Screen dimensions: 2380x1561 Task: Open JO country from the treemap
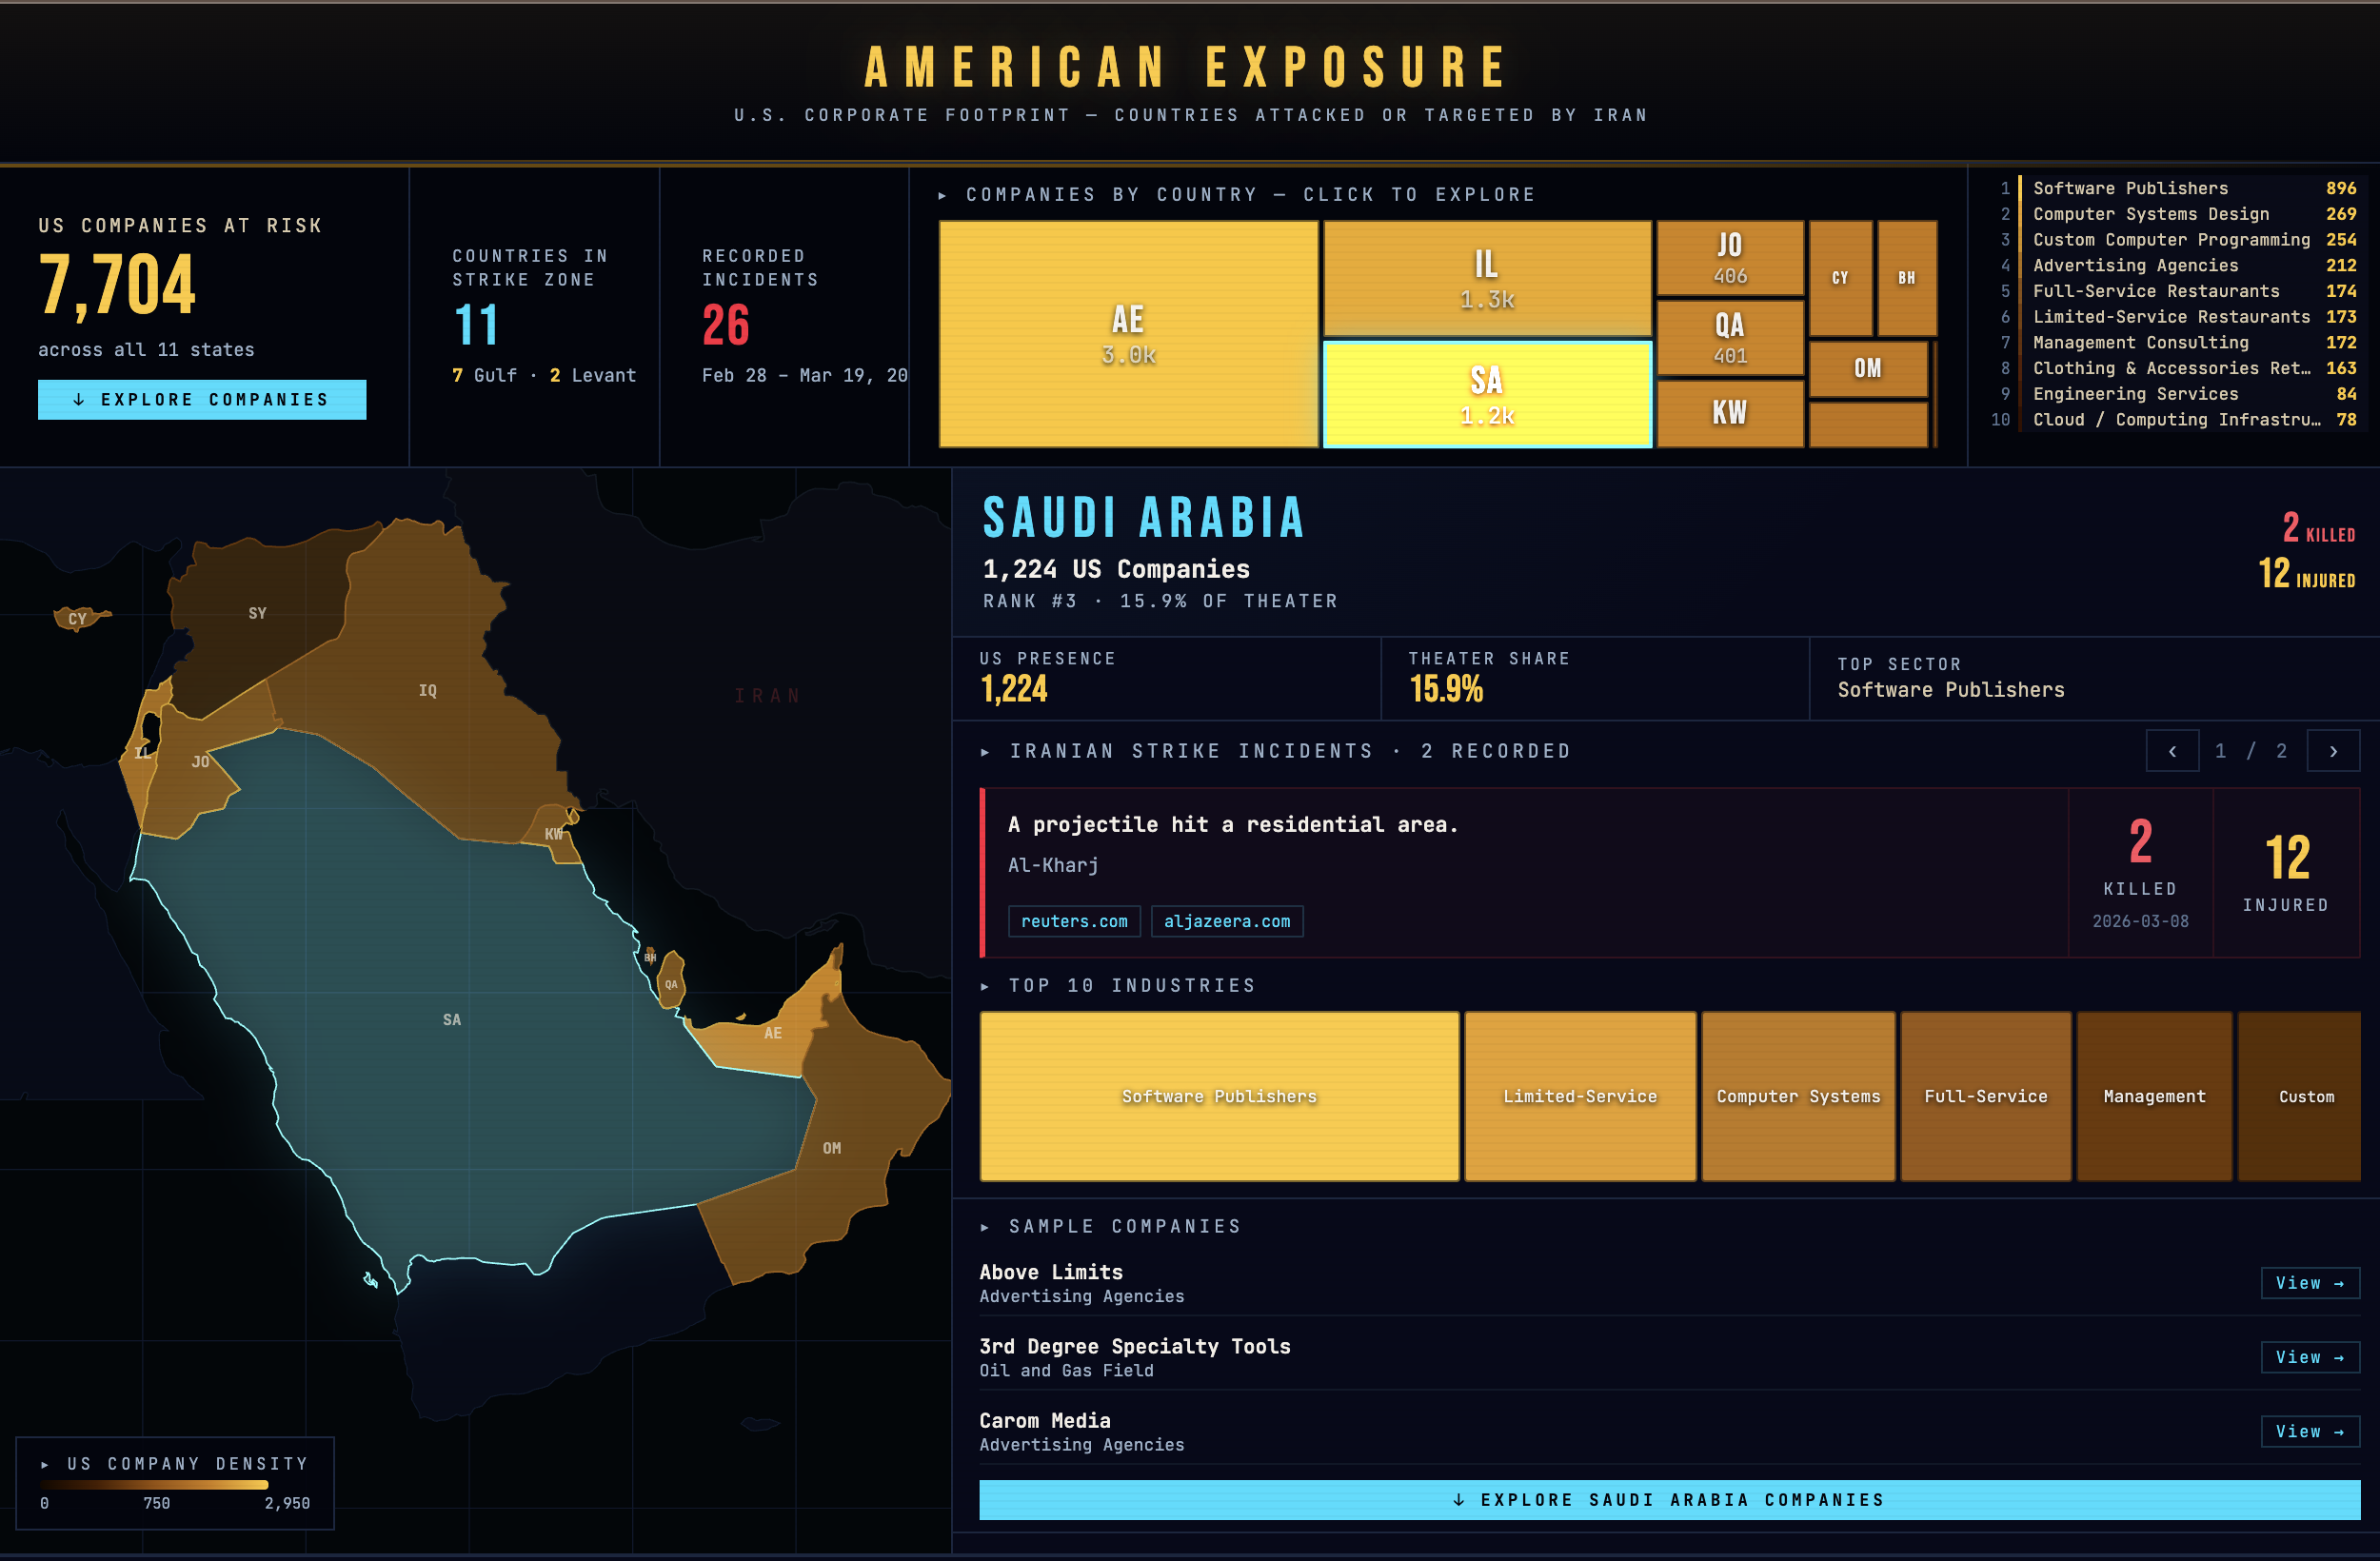point(1729,257)
